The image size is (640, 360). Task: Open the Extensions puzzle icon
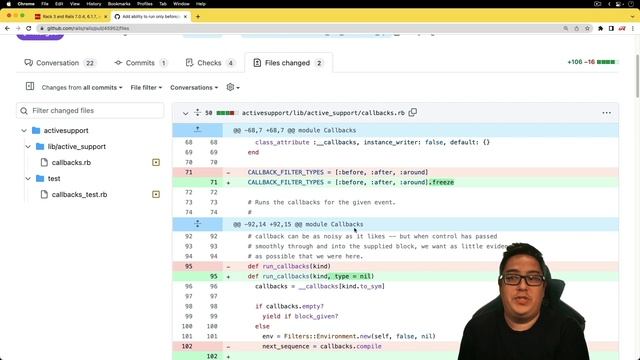[600, 28]
